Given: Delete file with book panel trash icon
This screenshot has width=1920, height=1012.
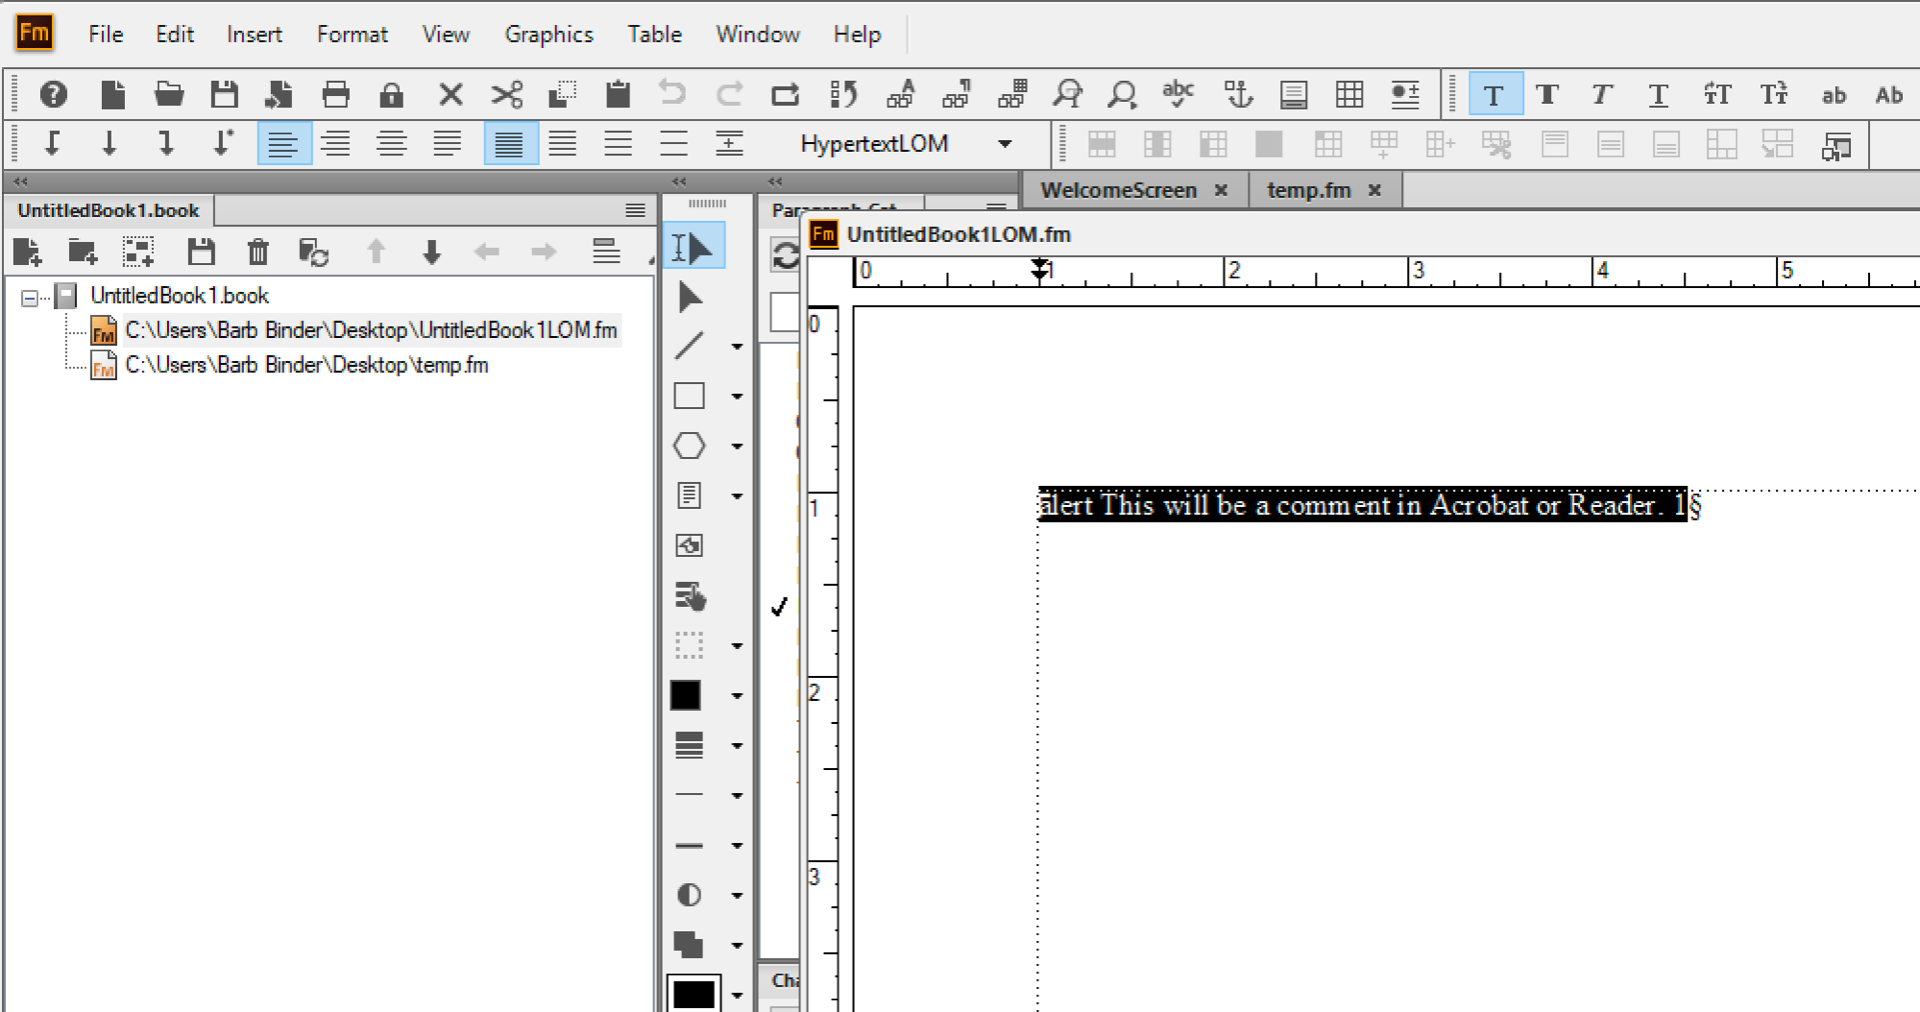Looking at the screenshot, I should click(258, 251).
